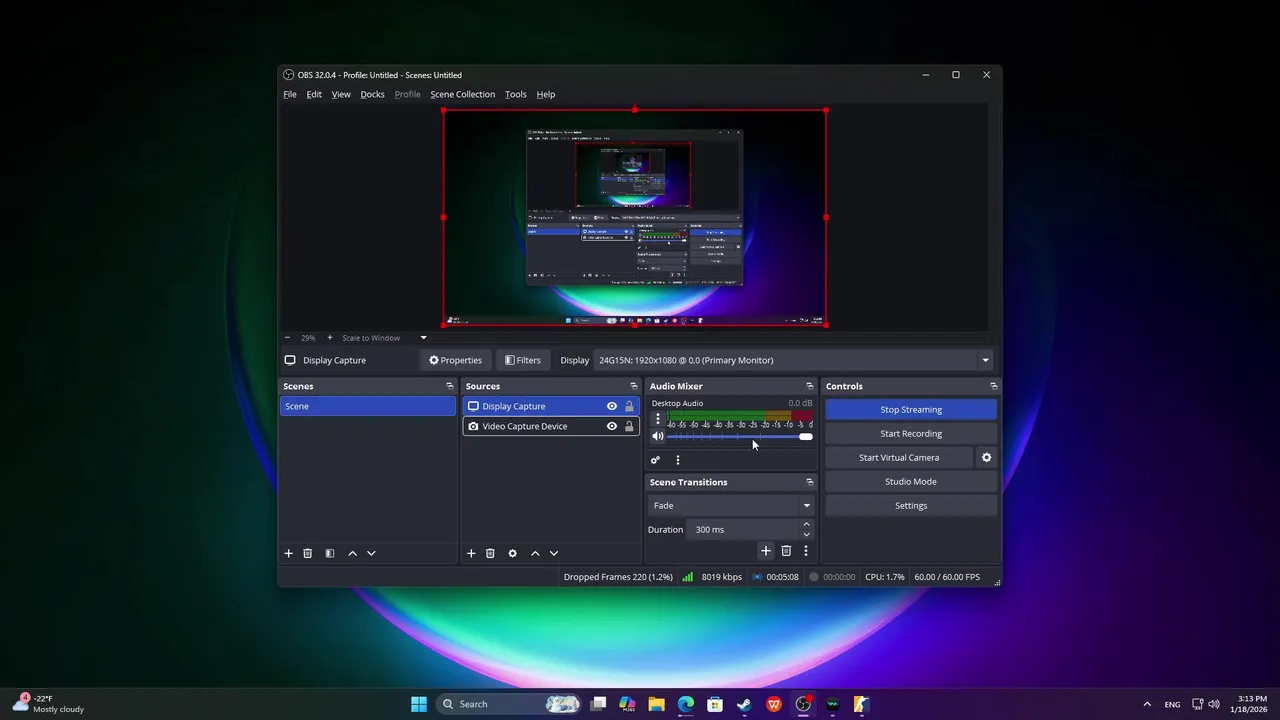This screenshot has width=1280, height=720.
Task: Open scene filters icon in Scenes dock
Action: 330,553
